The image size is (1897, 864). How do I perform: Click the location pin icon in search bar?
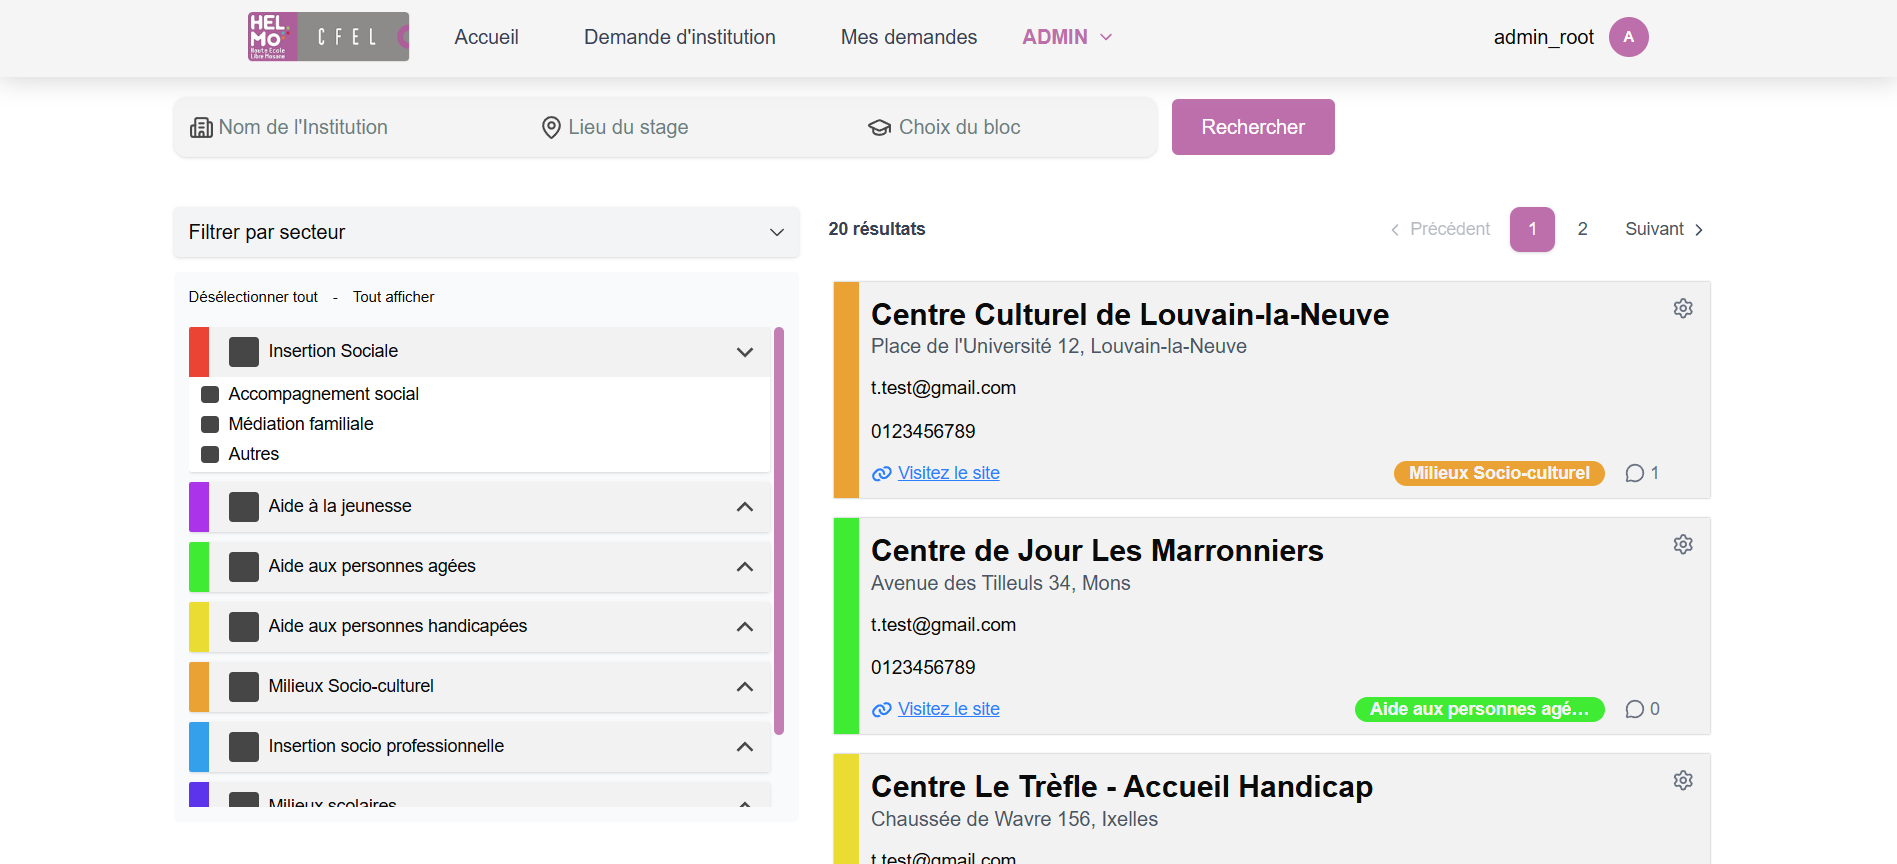click(551, 127)
